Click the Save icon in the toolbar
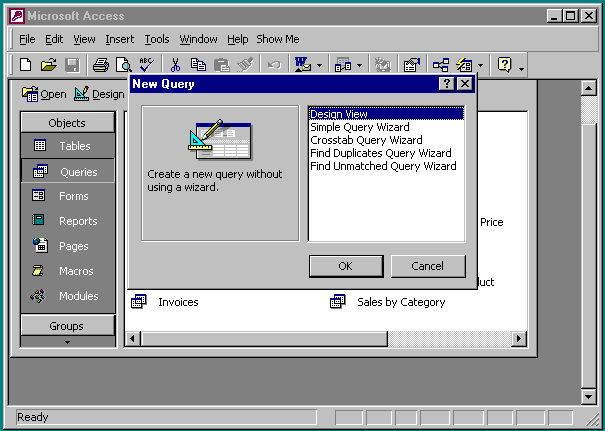 click(72, 65)
